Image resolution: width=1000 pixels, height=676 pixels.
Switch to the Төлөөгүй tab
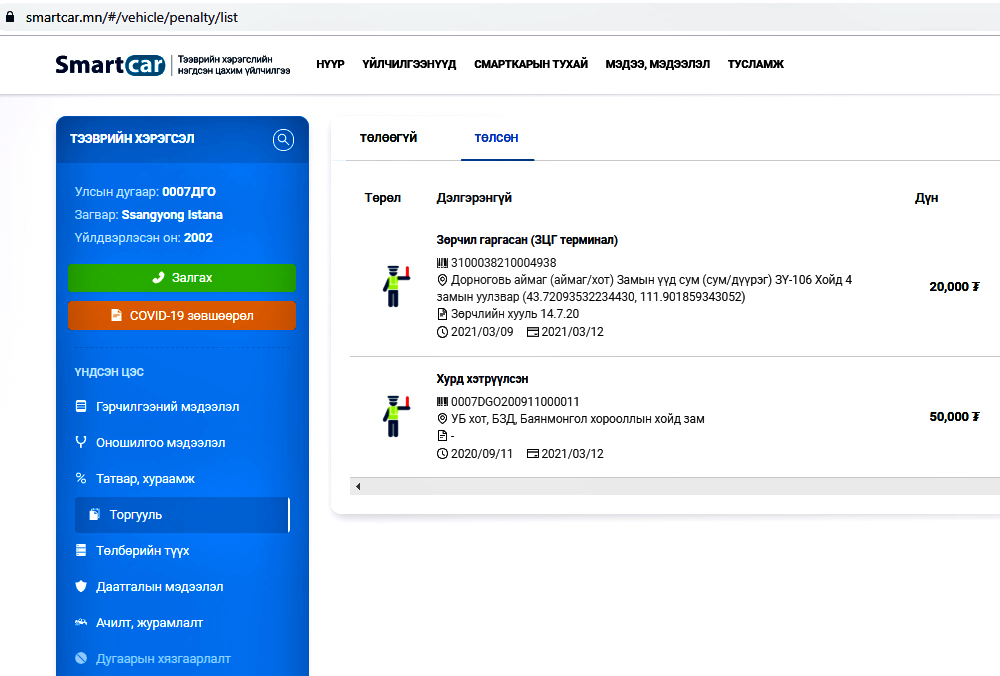tap(388, 138)
